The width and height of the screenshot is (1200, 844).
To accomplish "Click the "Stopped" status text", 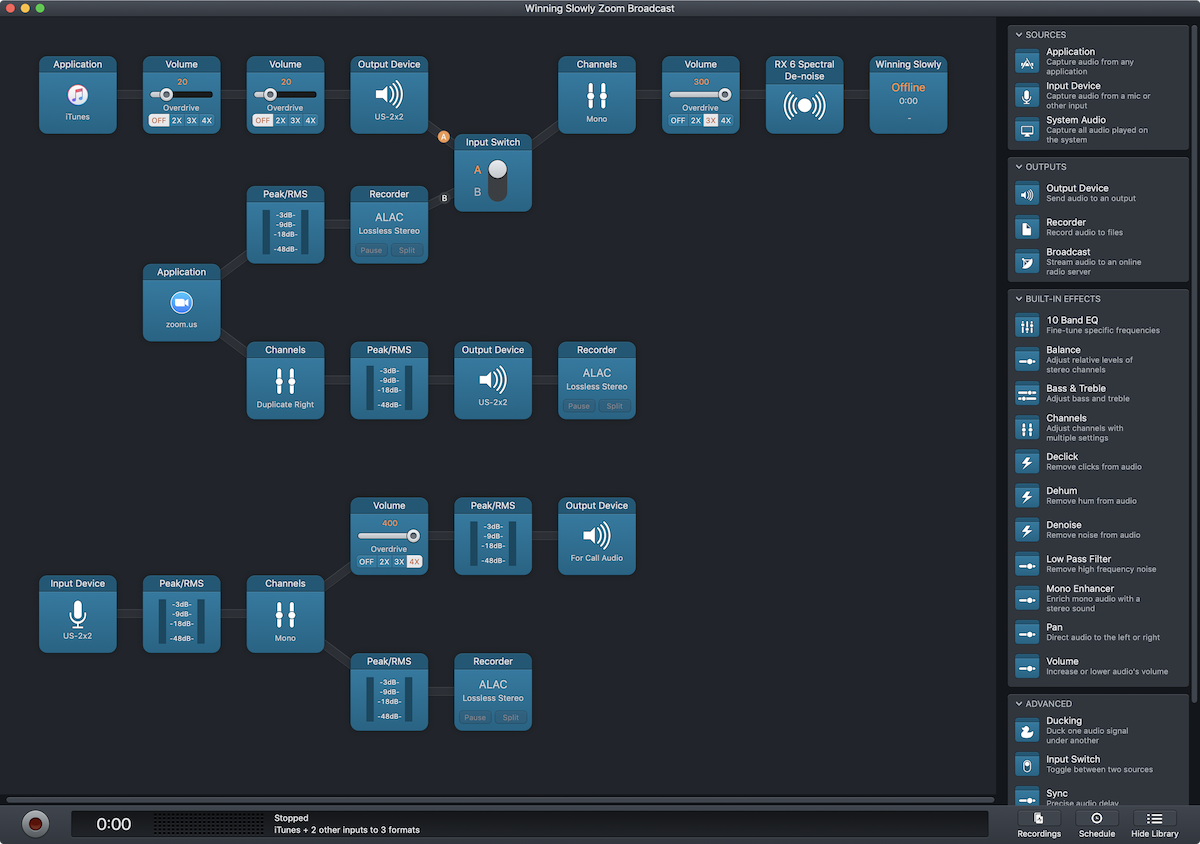I will pyautogui.click(x=292, y=818).
